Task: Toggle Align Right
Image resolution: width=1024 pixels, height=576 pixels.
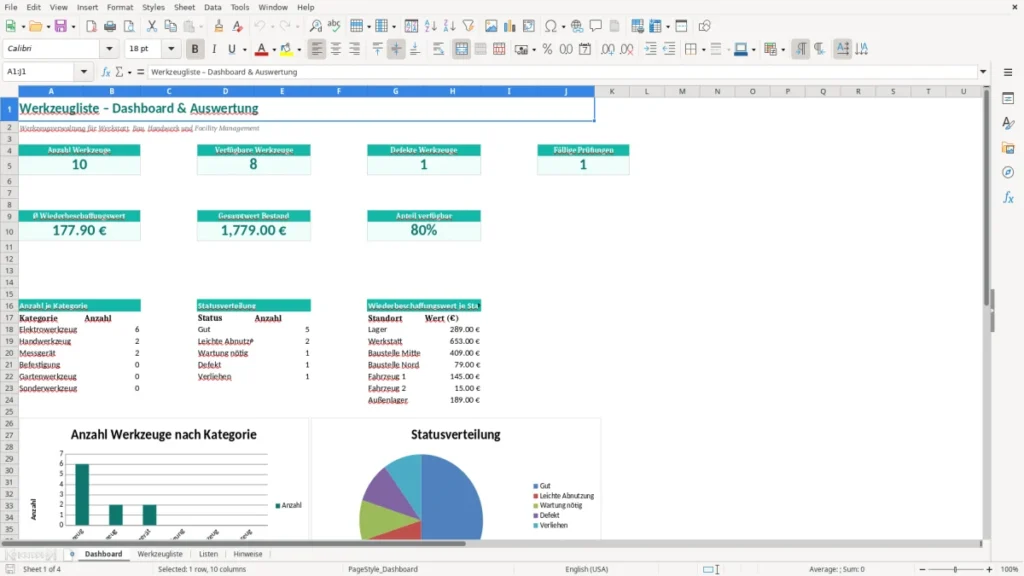Action: [x=355, y=49]
